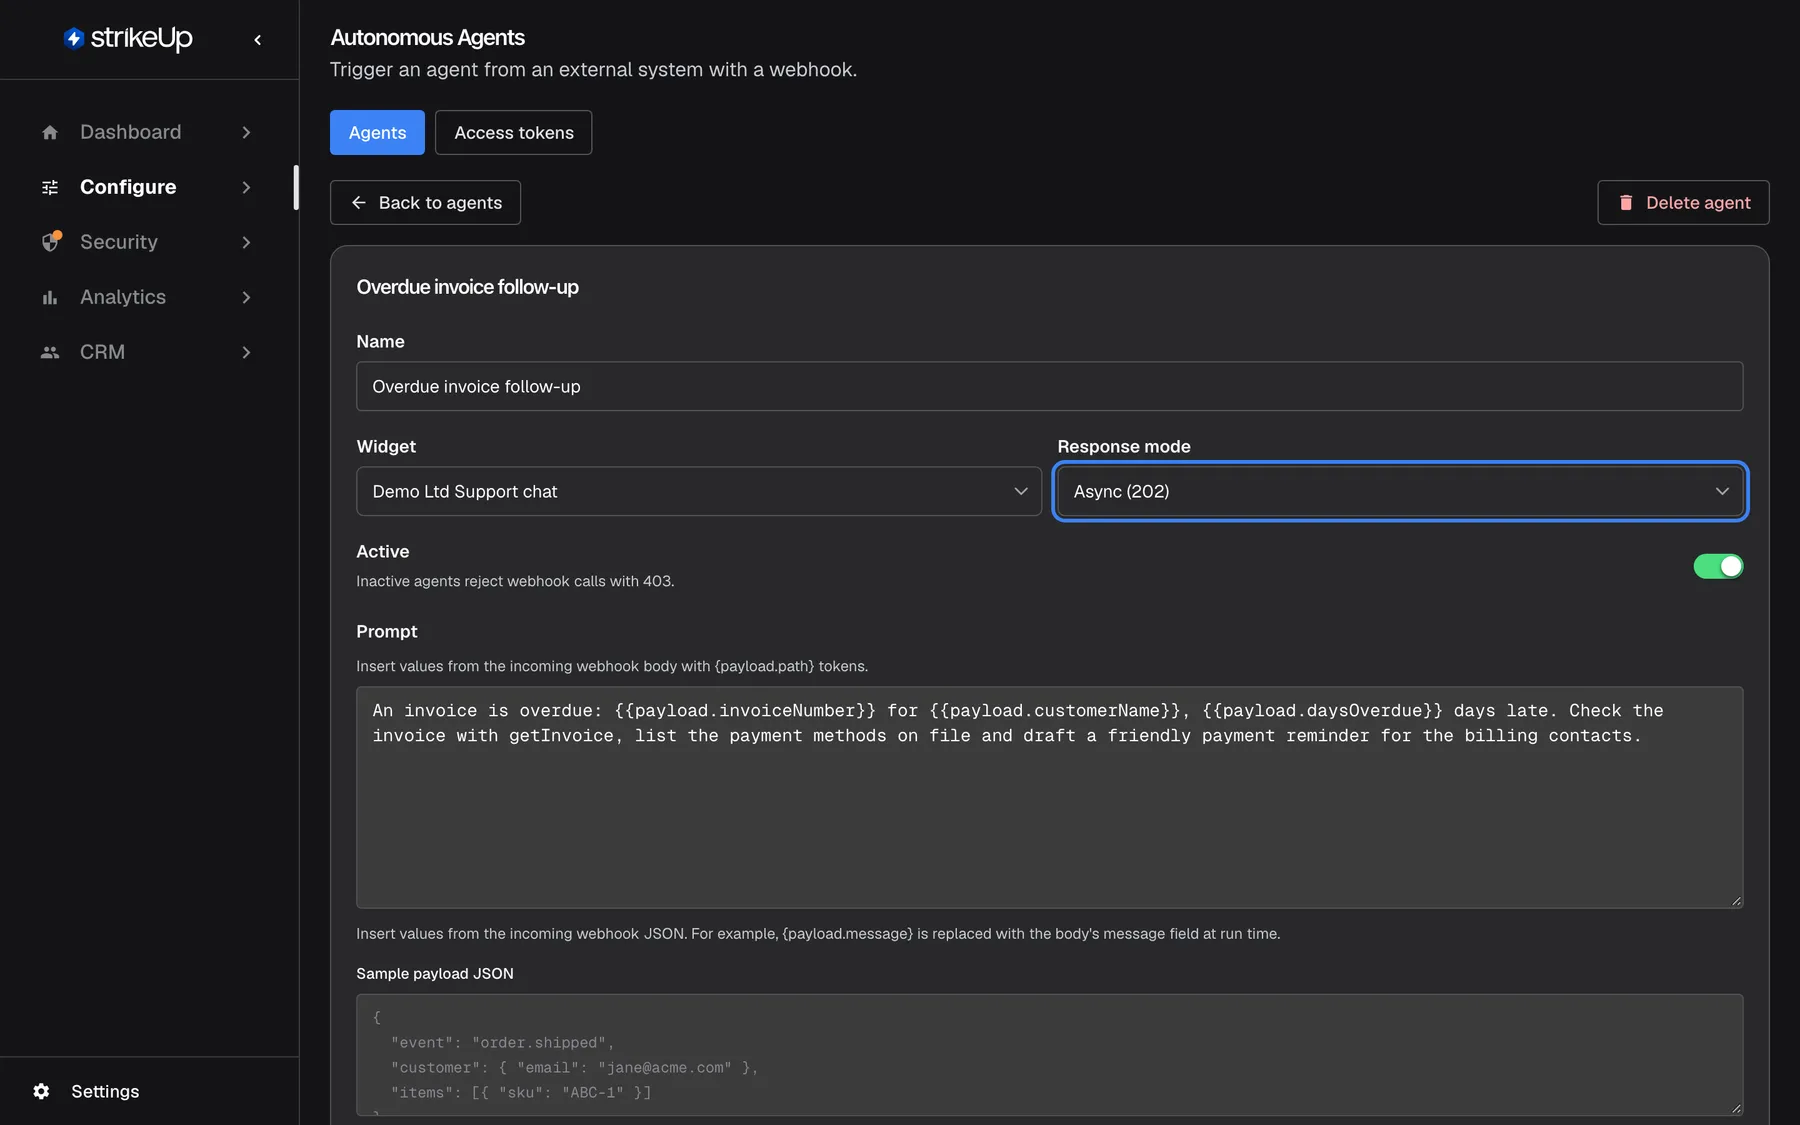Click the 'Autonomous Agents' page title
1800x1125 pixels.
(x=427, y=37)
